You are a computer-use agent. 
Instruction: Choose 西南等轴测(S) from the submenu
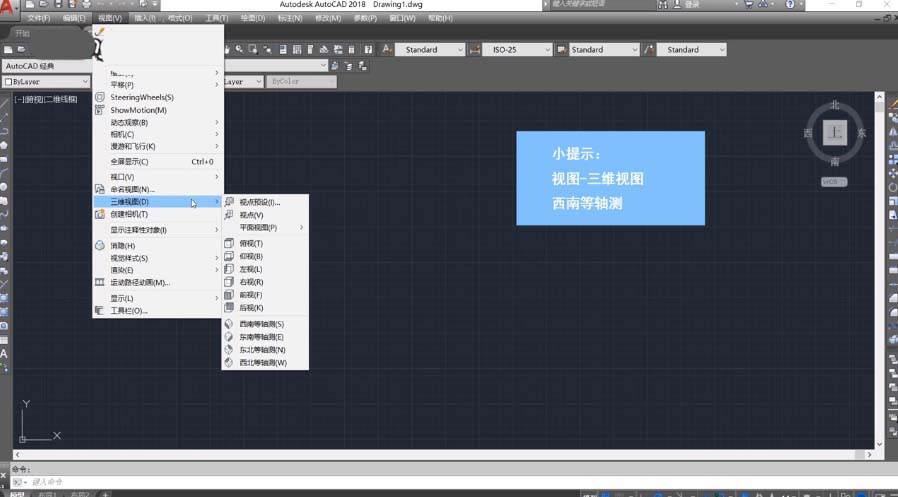coord(266,324)
